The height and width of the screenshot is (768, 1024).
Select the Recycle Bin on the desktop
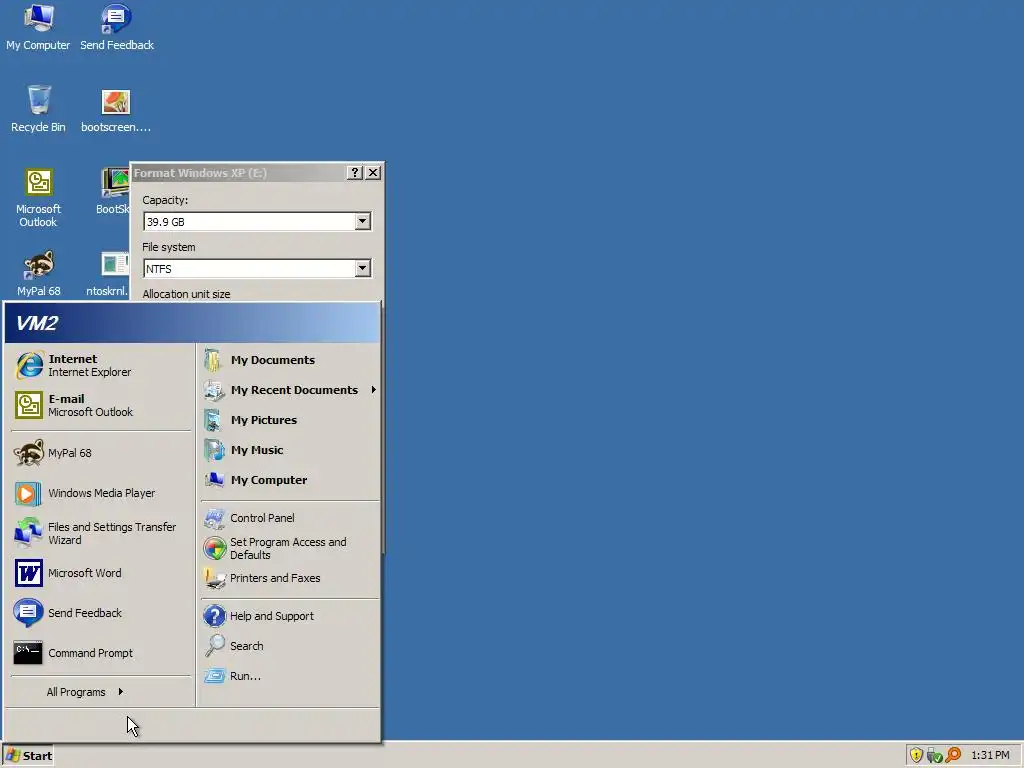pyautogui.click(x=38, y=109)
